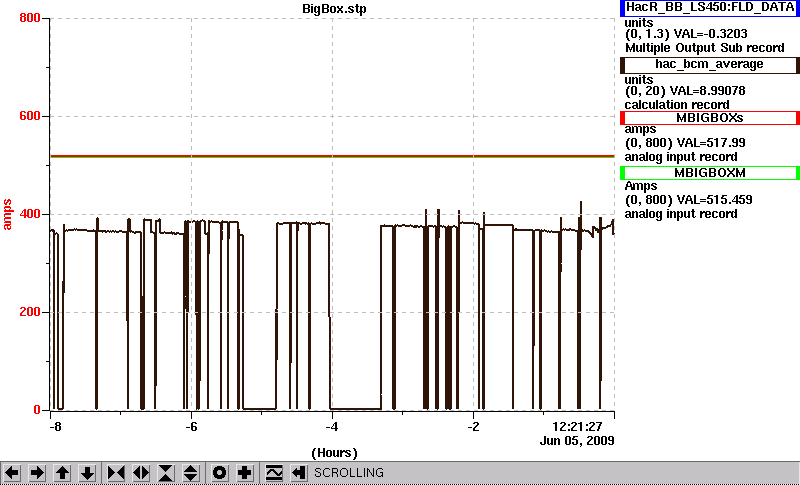The width and height of the screenshot is (800, 485).
Task: Click the date Jun 05, 2009
Action: point(577,441)
